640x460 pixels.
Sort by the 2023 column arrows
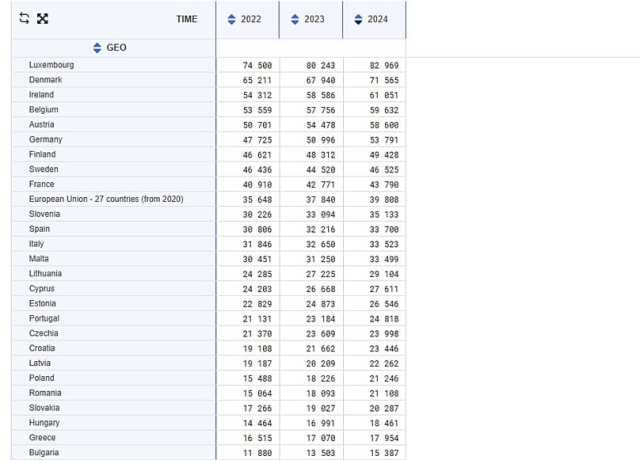(295, 20)
